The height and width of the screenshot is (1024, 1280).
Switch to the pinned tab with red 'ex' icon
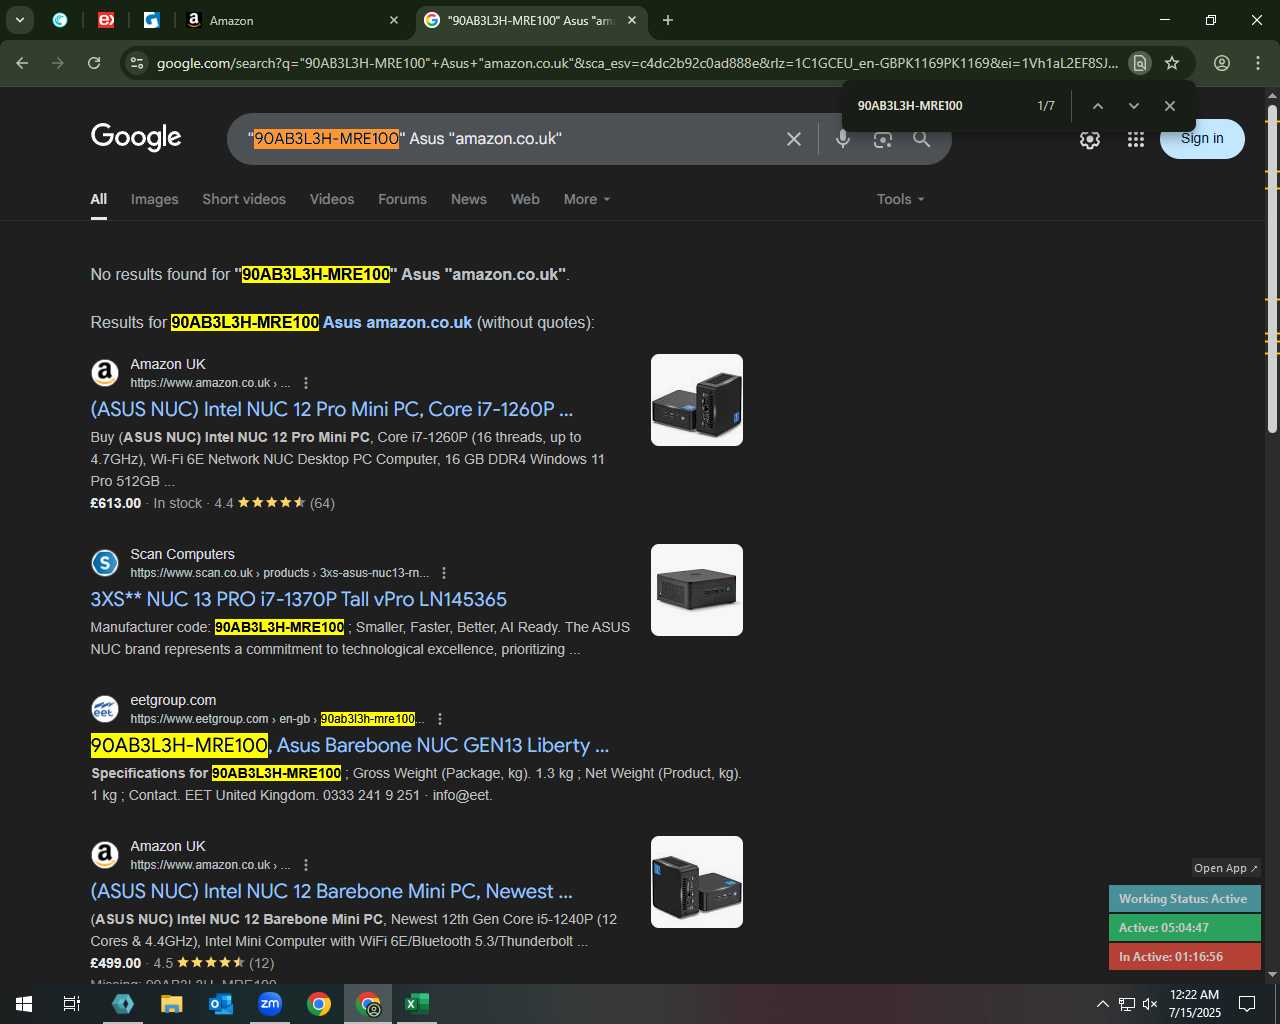click(106, 20)
